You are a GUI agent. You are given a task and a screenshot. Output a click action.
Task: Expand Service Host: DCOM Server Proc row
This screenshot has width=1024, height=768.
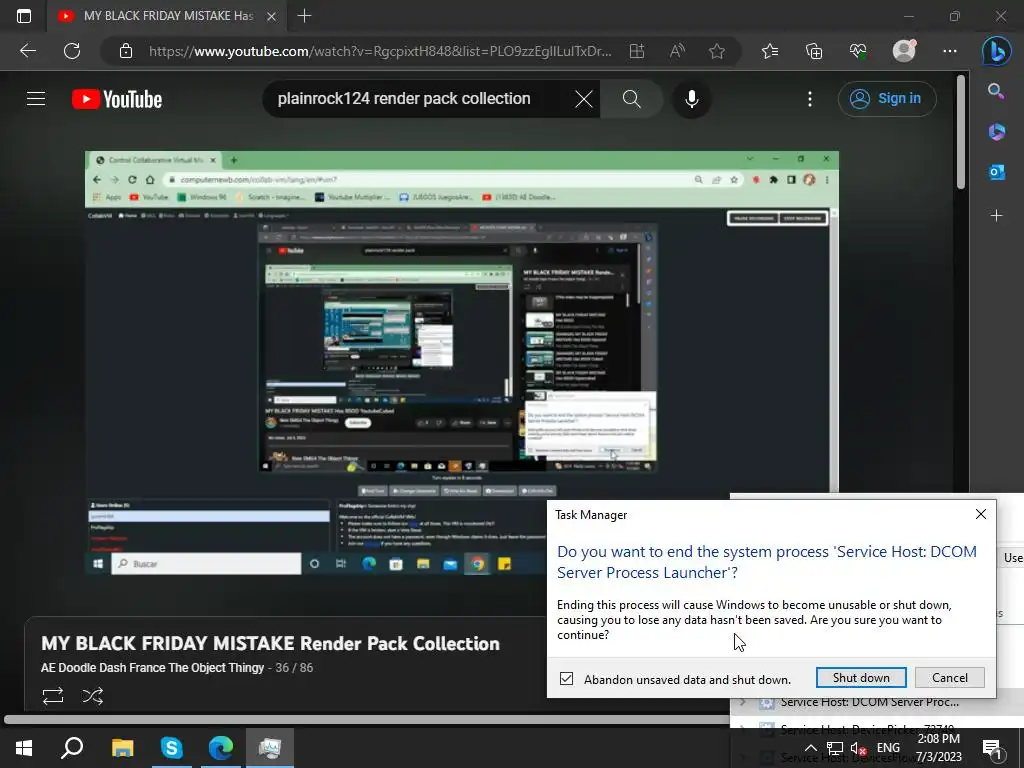click(x=743, y=702)
